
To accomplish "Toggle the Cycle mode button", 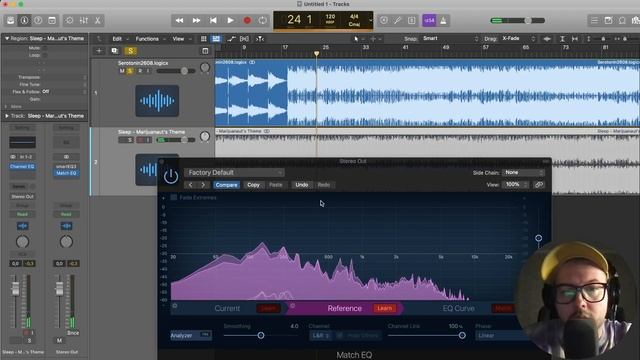I will [x=262, y=20].
